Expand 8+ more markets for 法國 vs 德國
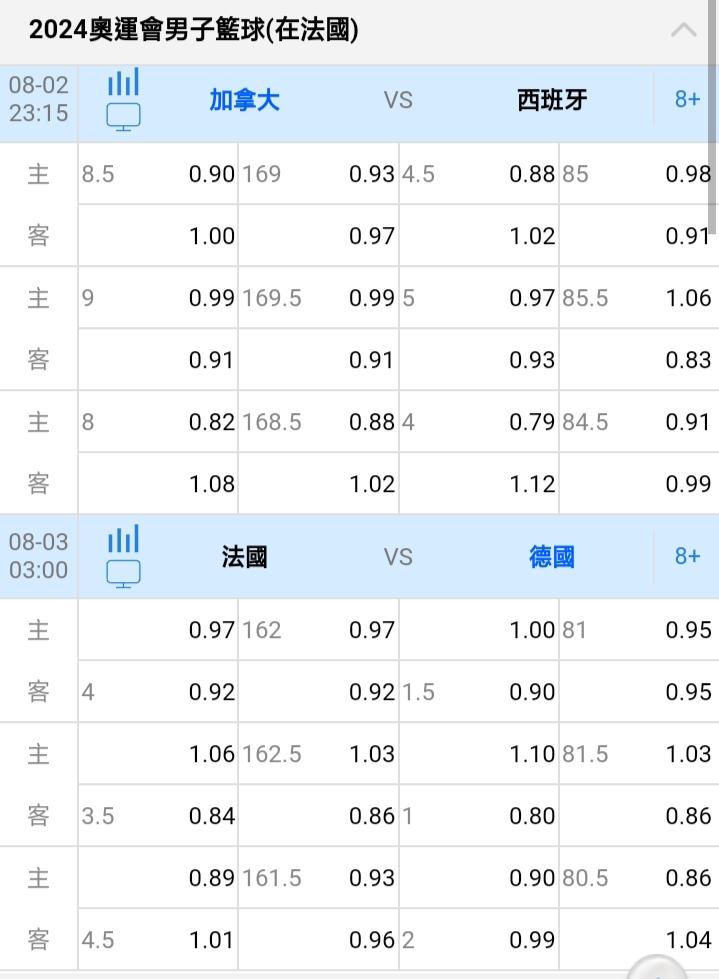Image resolution: width=719 pixels, height=979 pixels. coord(687,556)
